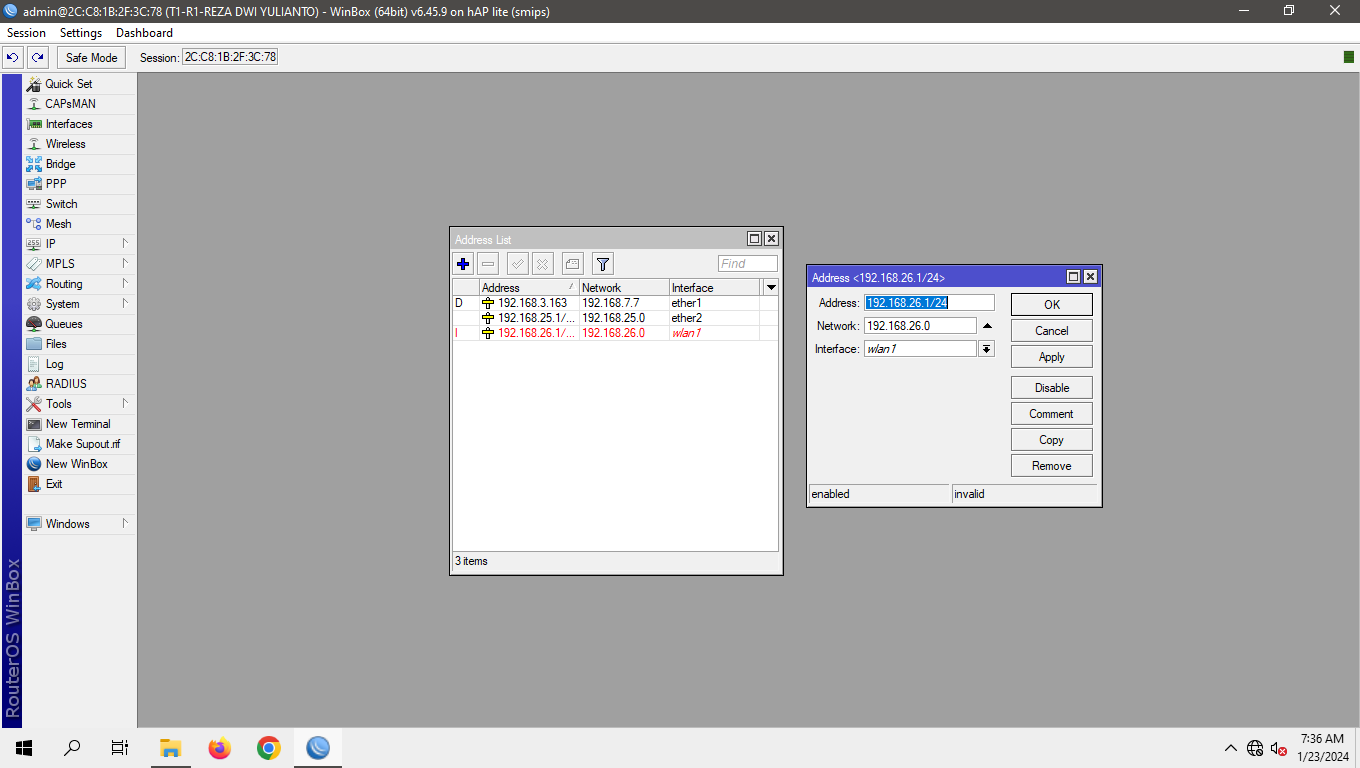
Task: Expand the Routing submenu
Action: point(79,284)
